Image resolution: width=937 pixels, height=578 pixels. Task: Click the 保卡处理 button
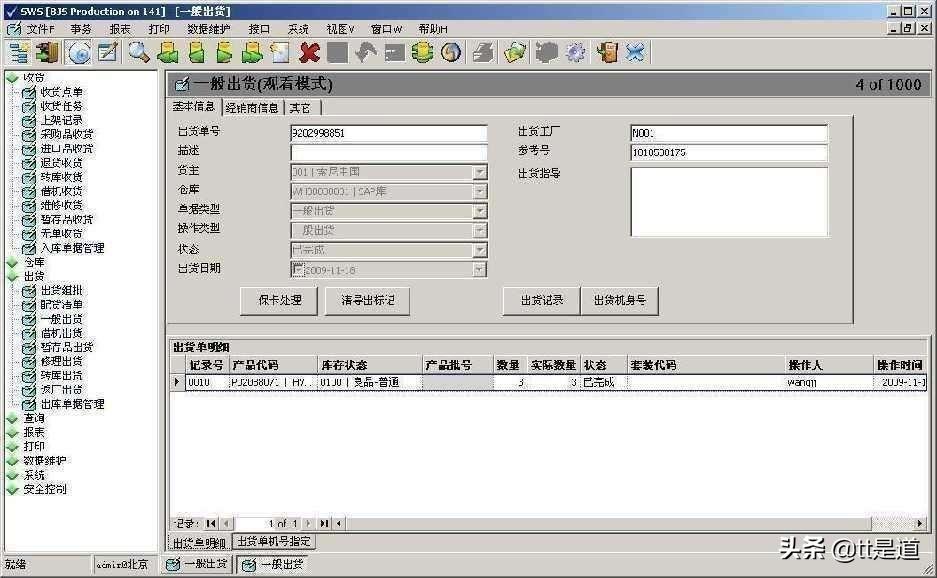coord(279,300)
